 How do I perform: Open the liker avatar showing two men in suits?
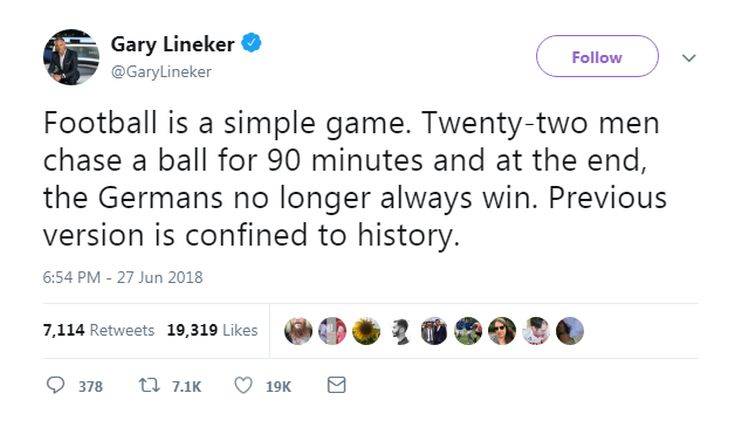(x=434, y=331)
